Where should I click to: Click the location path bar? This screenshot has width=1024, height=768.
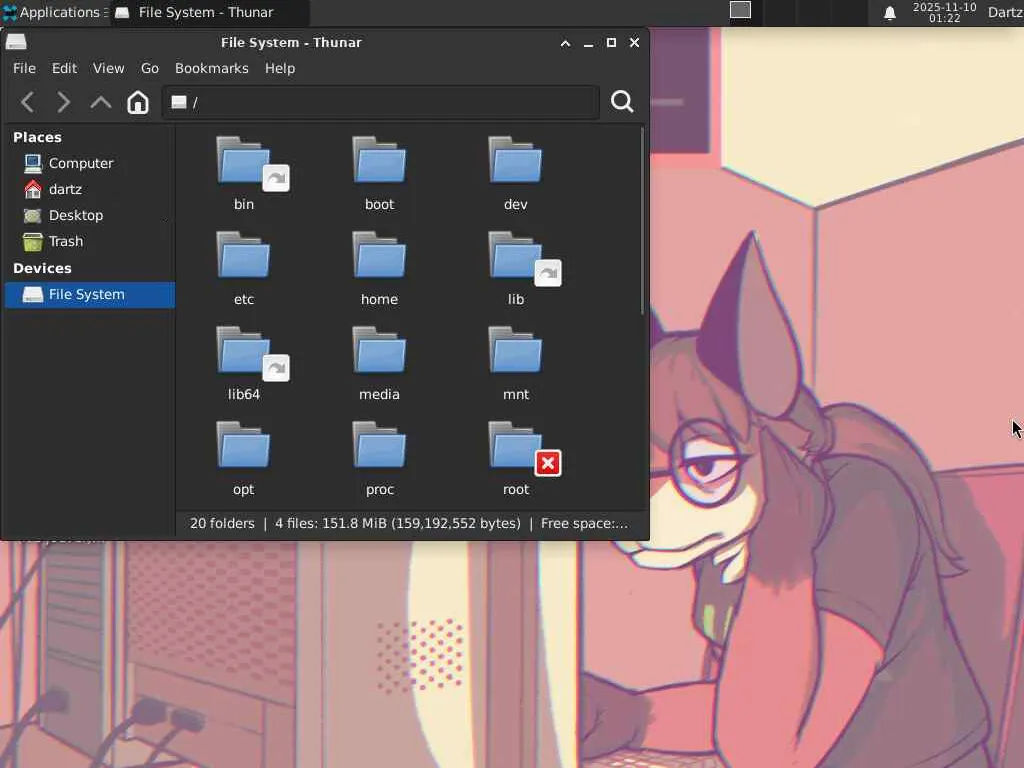pyautogui.click(x=381, y=103)
